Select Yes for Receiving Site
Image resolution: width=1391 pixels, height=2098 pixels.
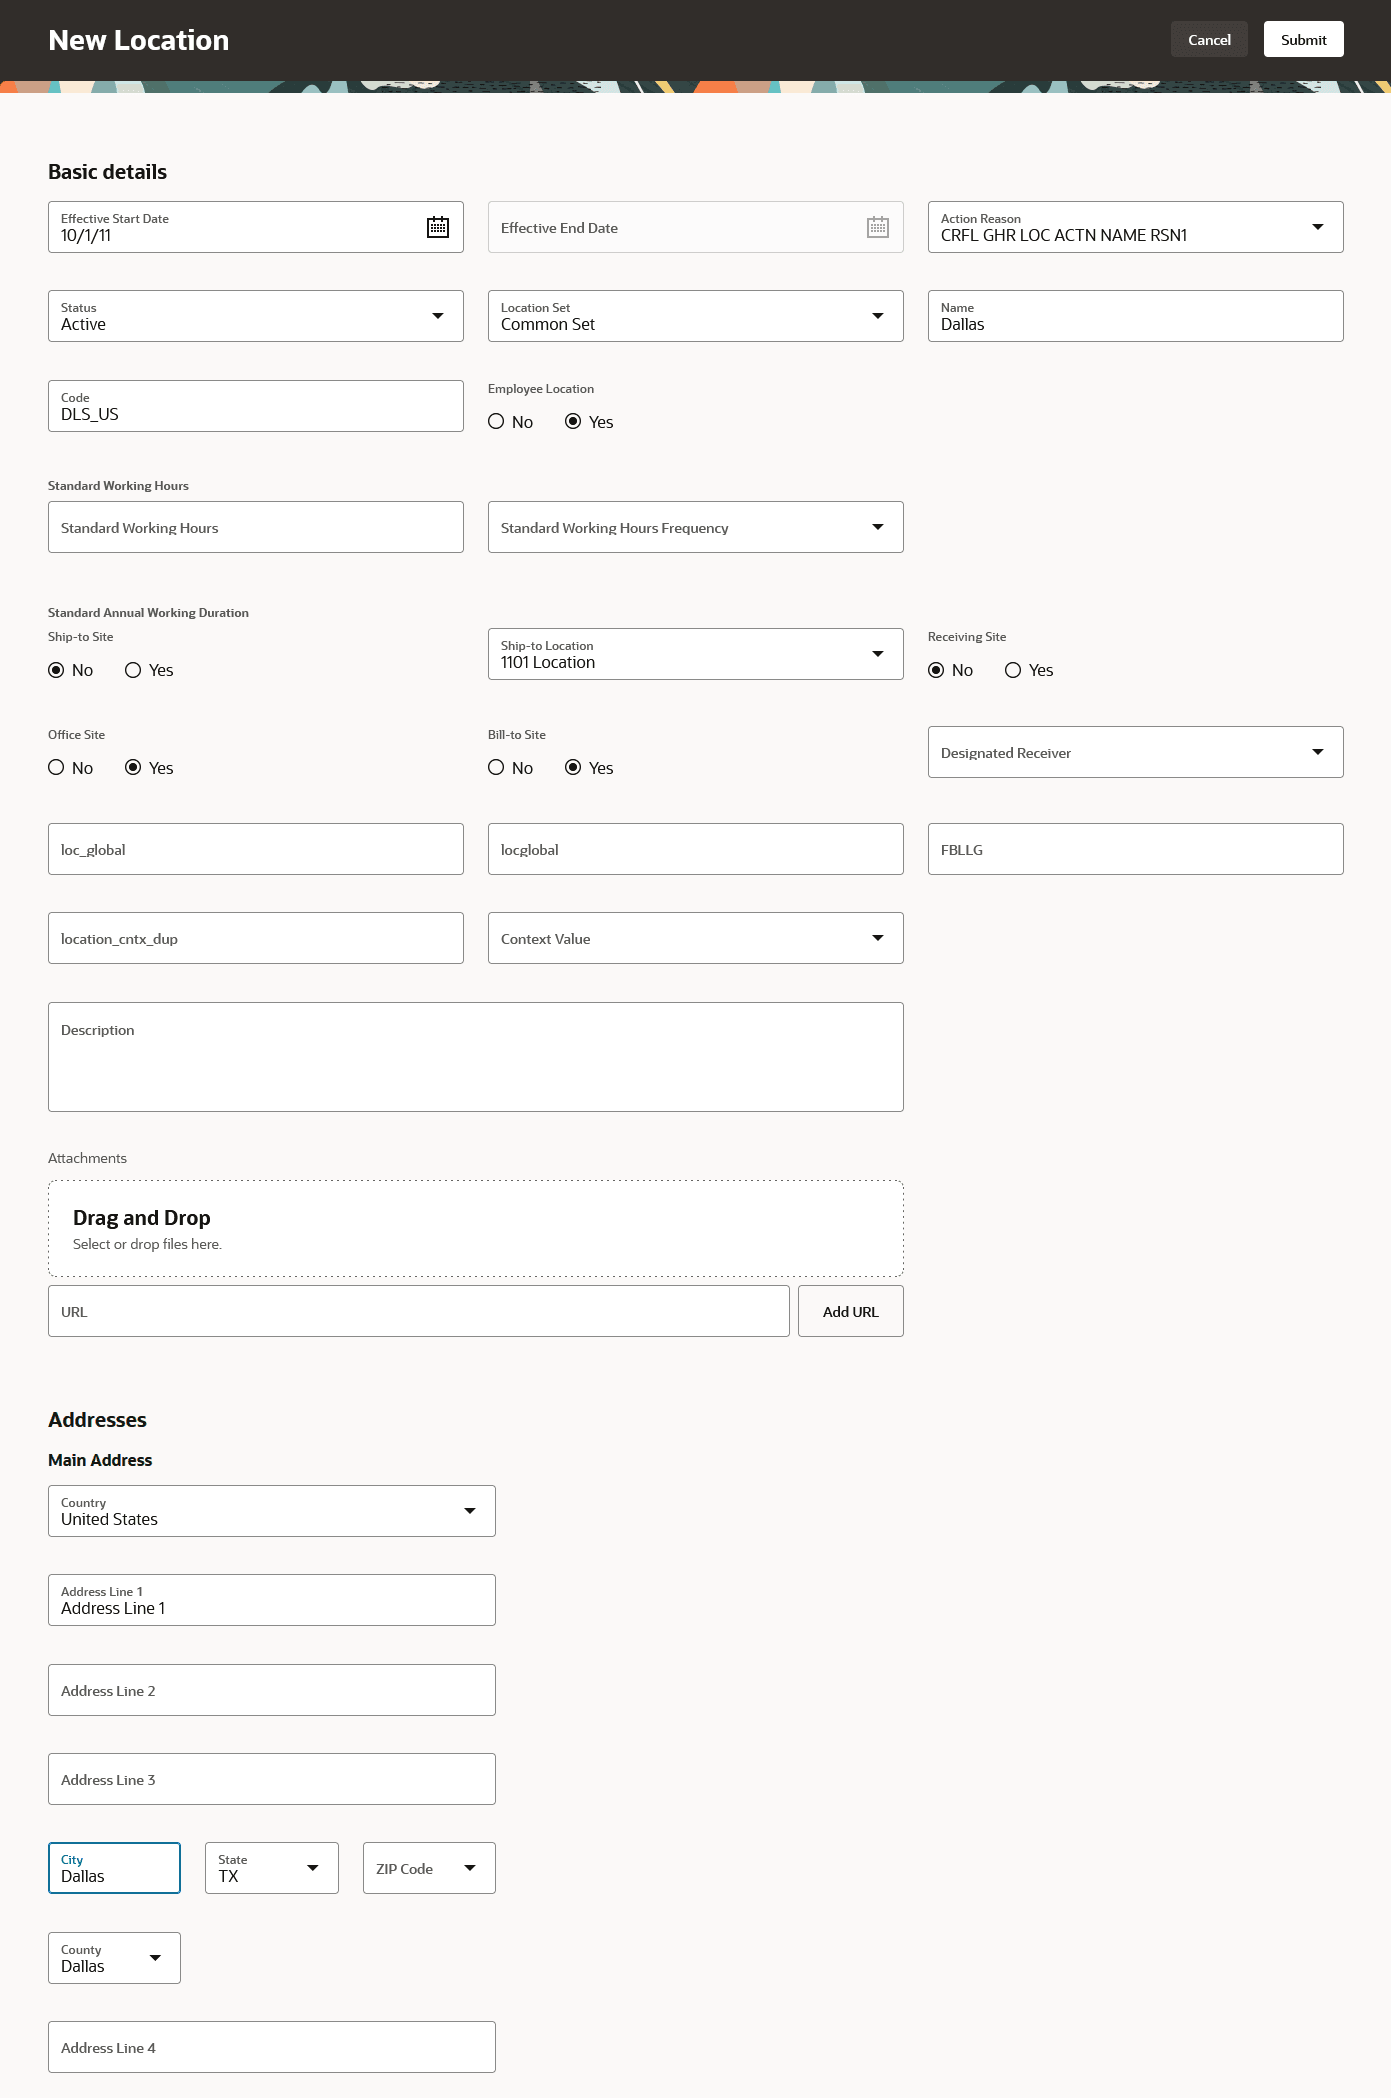coord(1013,670)
